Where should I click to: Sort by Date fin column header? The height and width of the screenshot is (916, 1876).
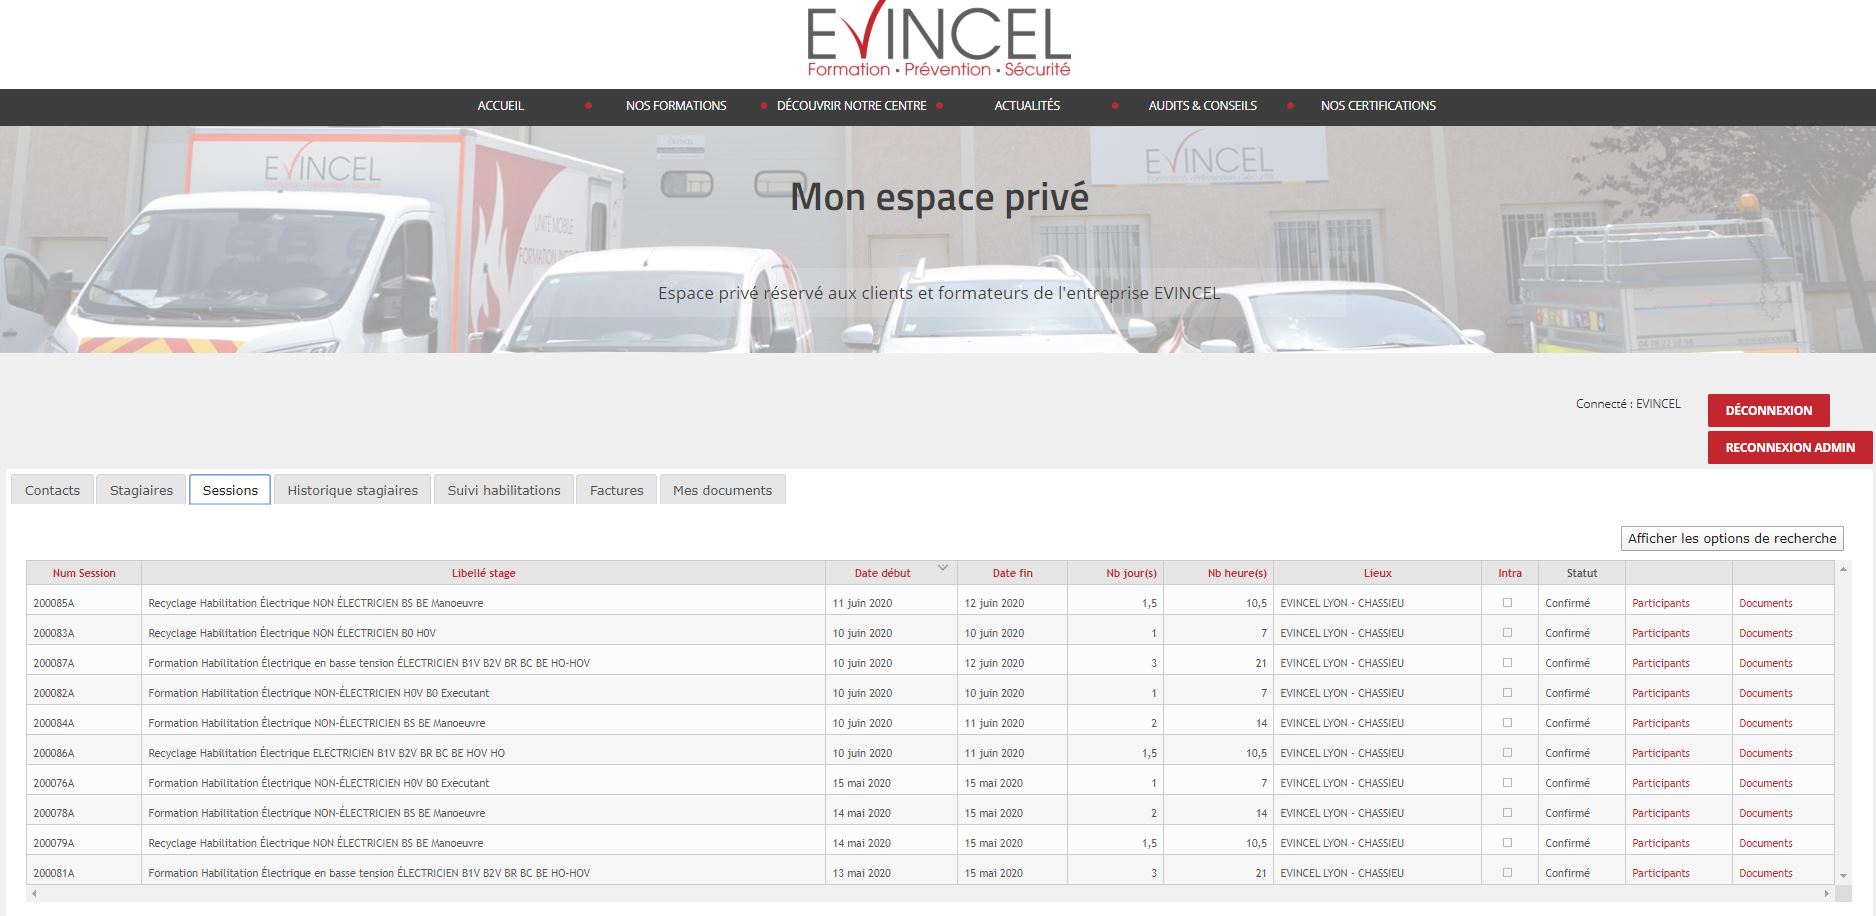1012,573
